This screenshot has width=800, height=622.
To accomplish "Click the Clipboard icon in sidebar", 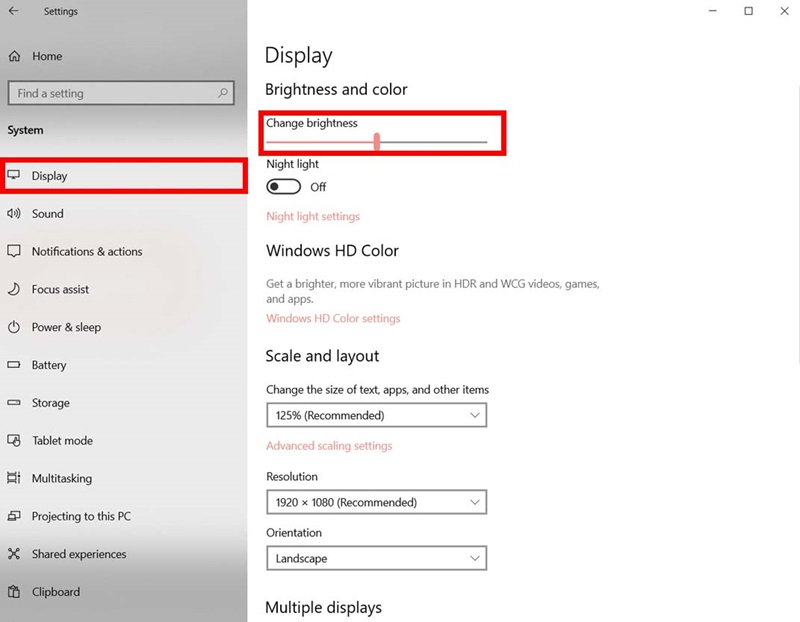I will coord(14,592).
